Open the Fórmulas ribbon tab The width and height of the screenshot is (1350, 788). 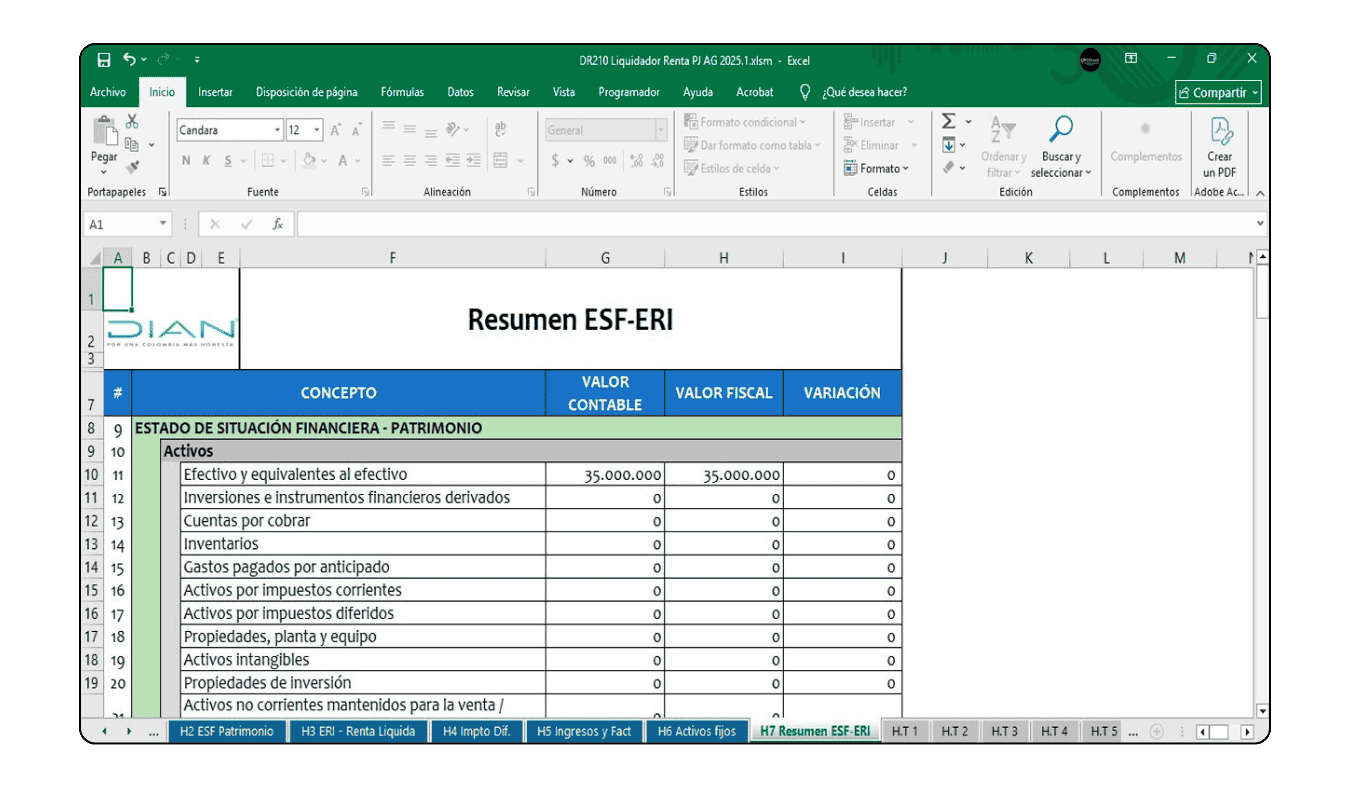tap(402, 92)
